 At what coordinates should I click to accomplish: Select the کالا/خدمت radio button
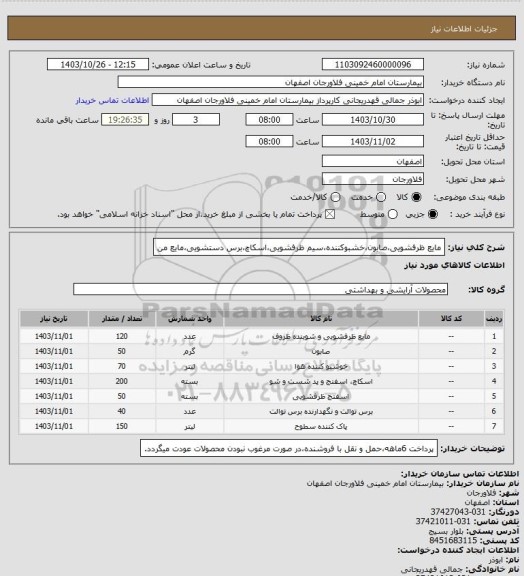(x=335, y=197)
